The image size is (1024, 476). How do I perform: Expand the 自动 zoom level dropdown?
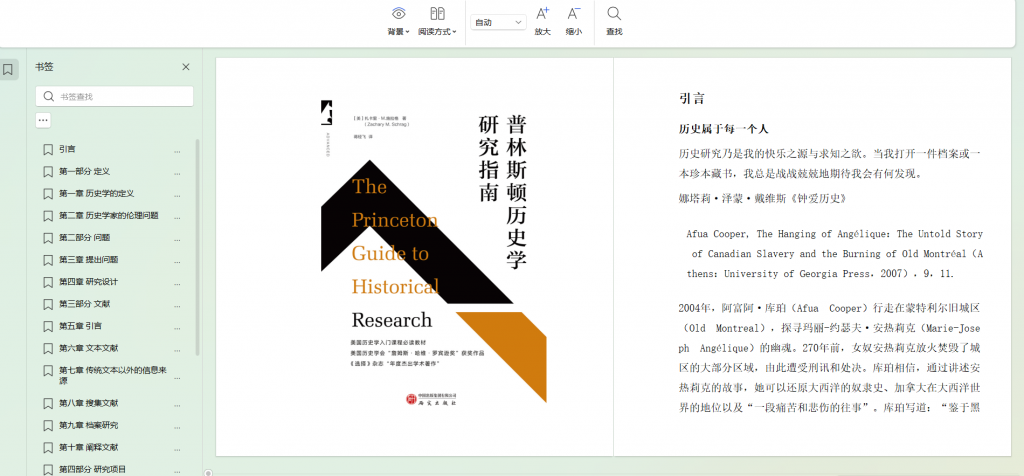(498, 22)
